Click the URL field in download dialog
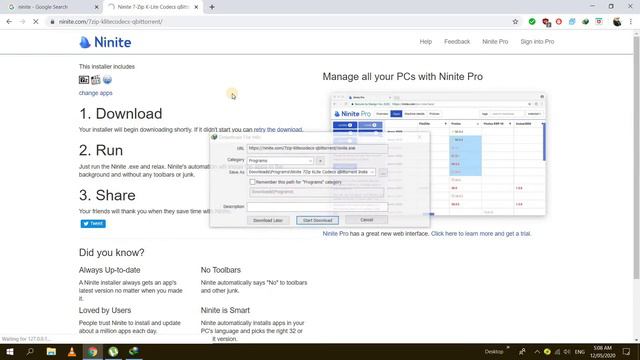The image size is (640, 360). 317,149
